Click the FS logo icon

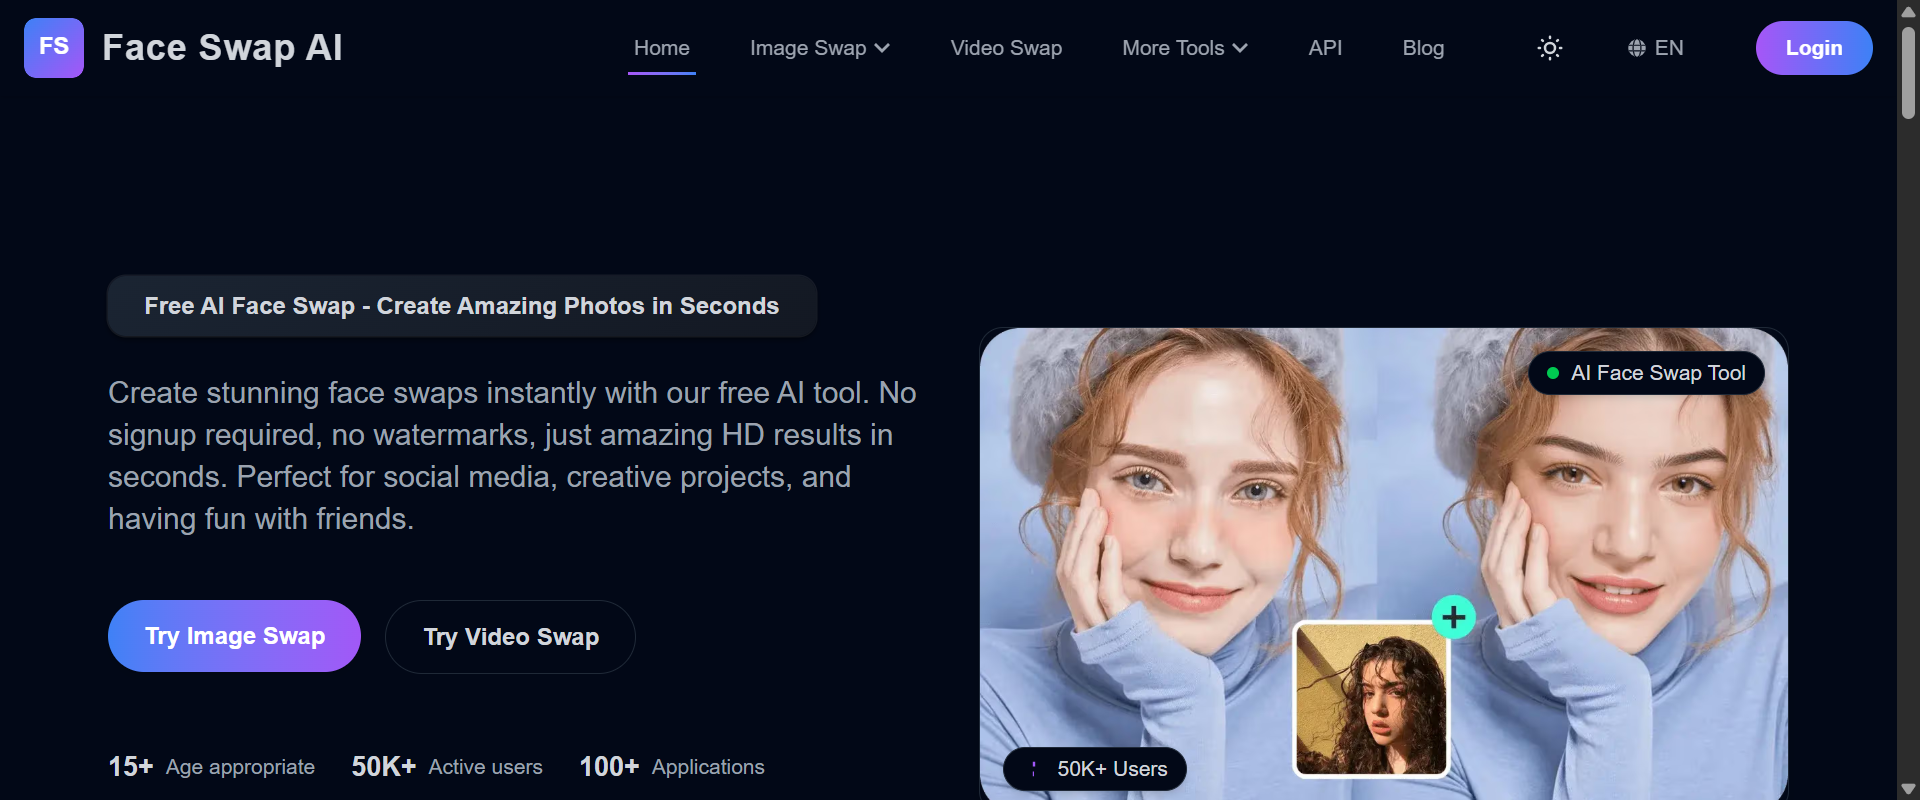(54, 47)
